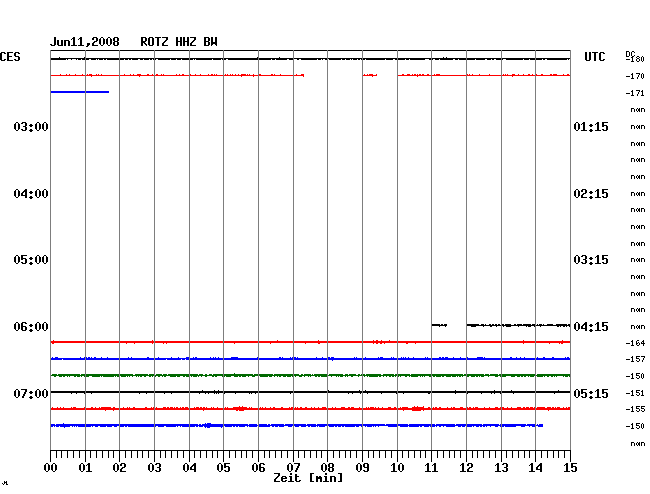Click the "13" minute tick label
This screenshot has width=650, height=494.
coord(501,467)
